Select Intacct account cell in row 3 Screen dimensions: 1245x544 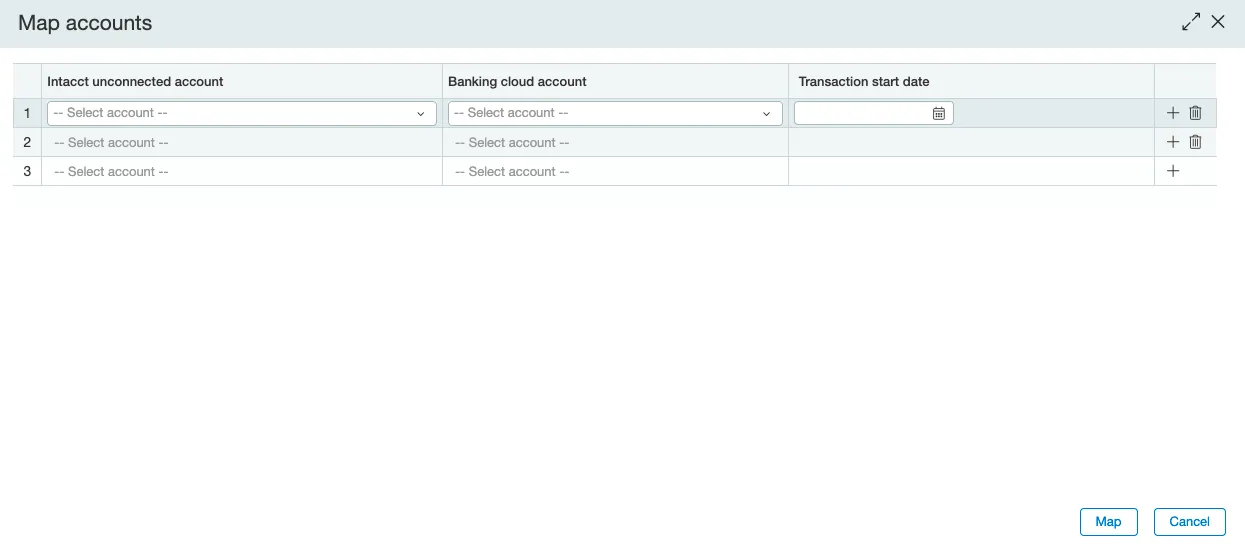(x=242, y=171)
